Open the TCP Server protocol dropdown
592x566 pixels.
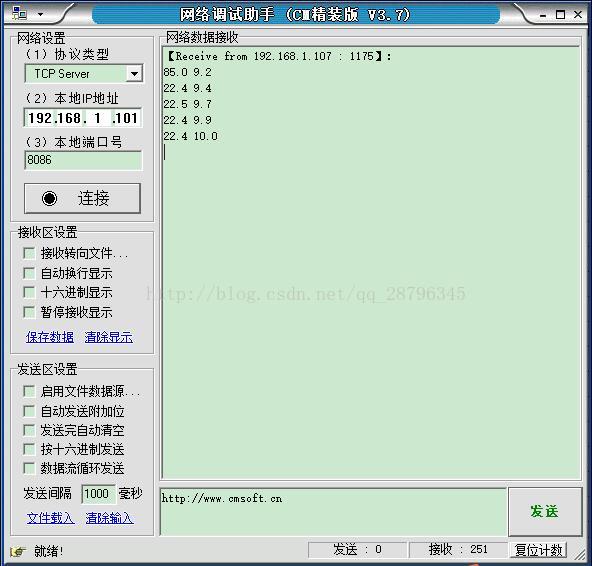pos(134,74)
